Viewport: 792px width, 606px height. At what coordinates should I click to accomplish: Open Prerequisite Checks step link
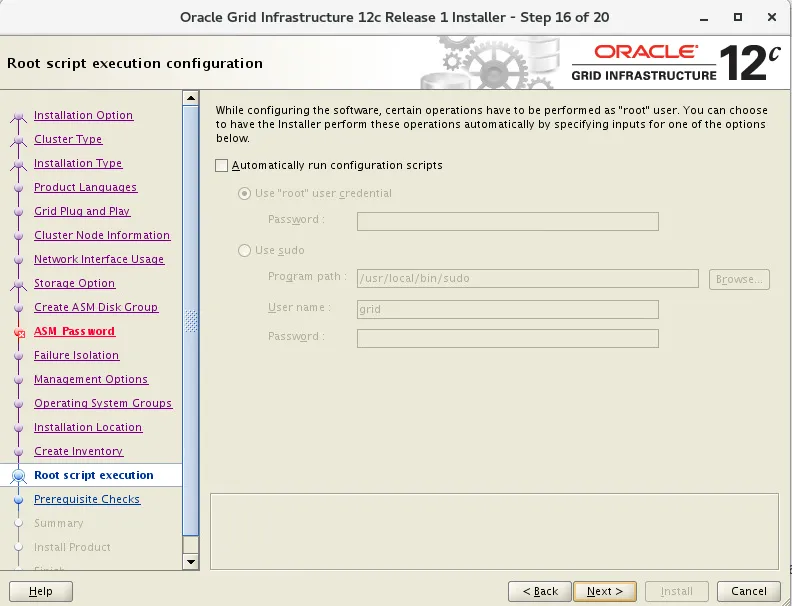pos(87,499)
